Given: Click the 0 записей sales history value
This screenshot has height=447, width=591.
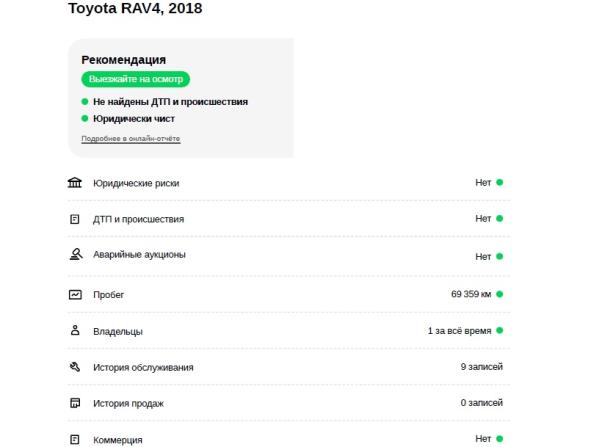Looking at the screenshot, I should (481, 403).
